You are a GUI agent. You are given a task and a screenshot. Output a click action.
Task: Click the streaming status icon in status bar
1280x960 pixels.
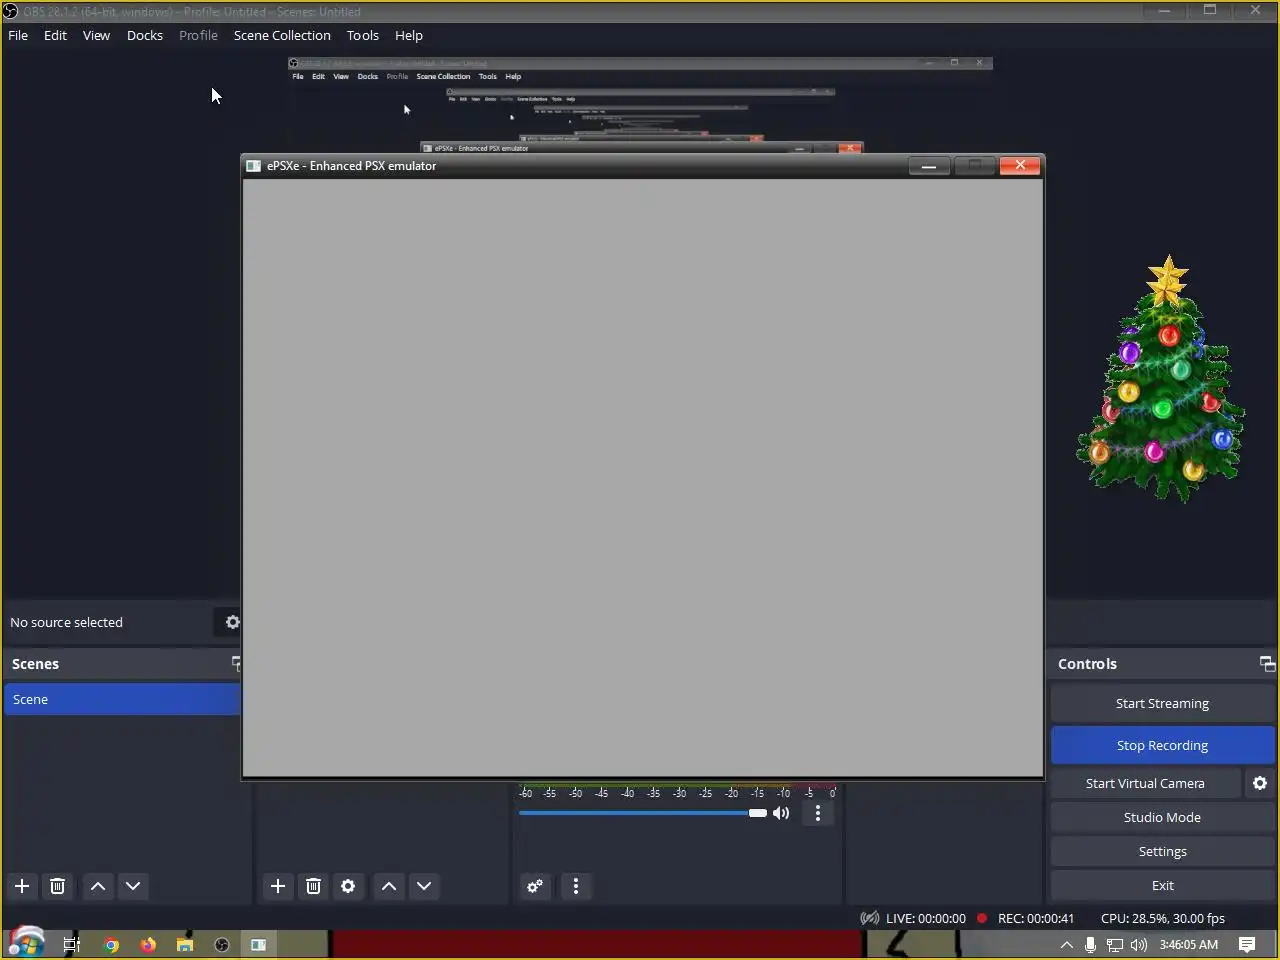(870, 918)
